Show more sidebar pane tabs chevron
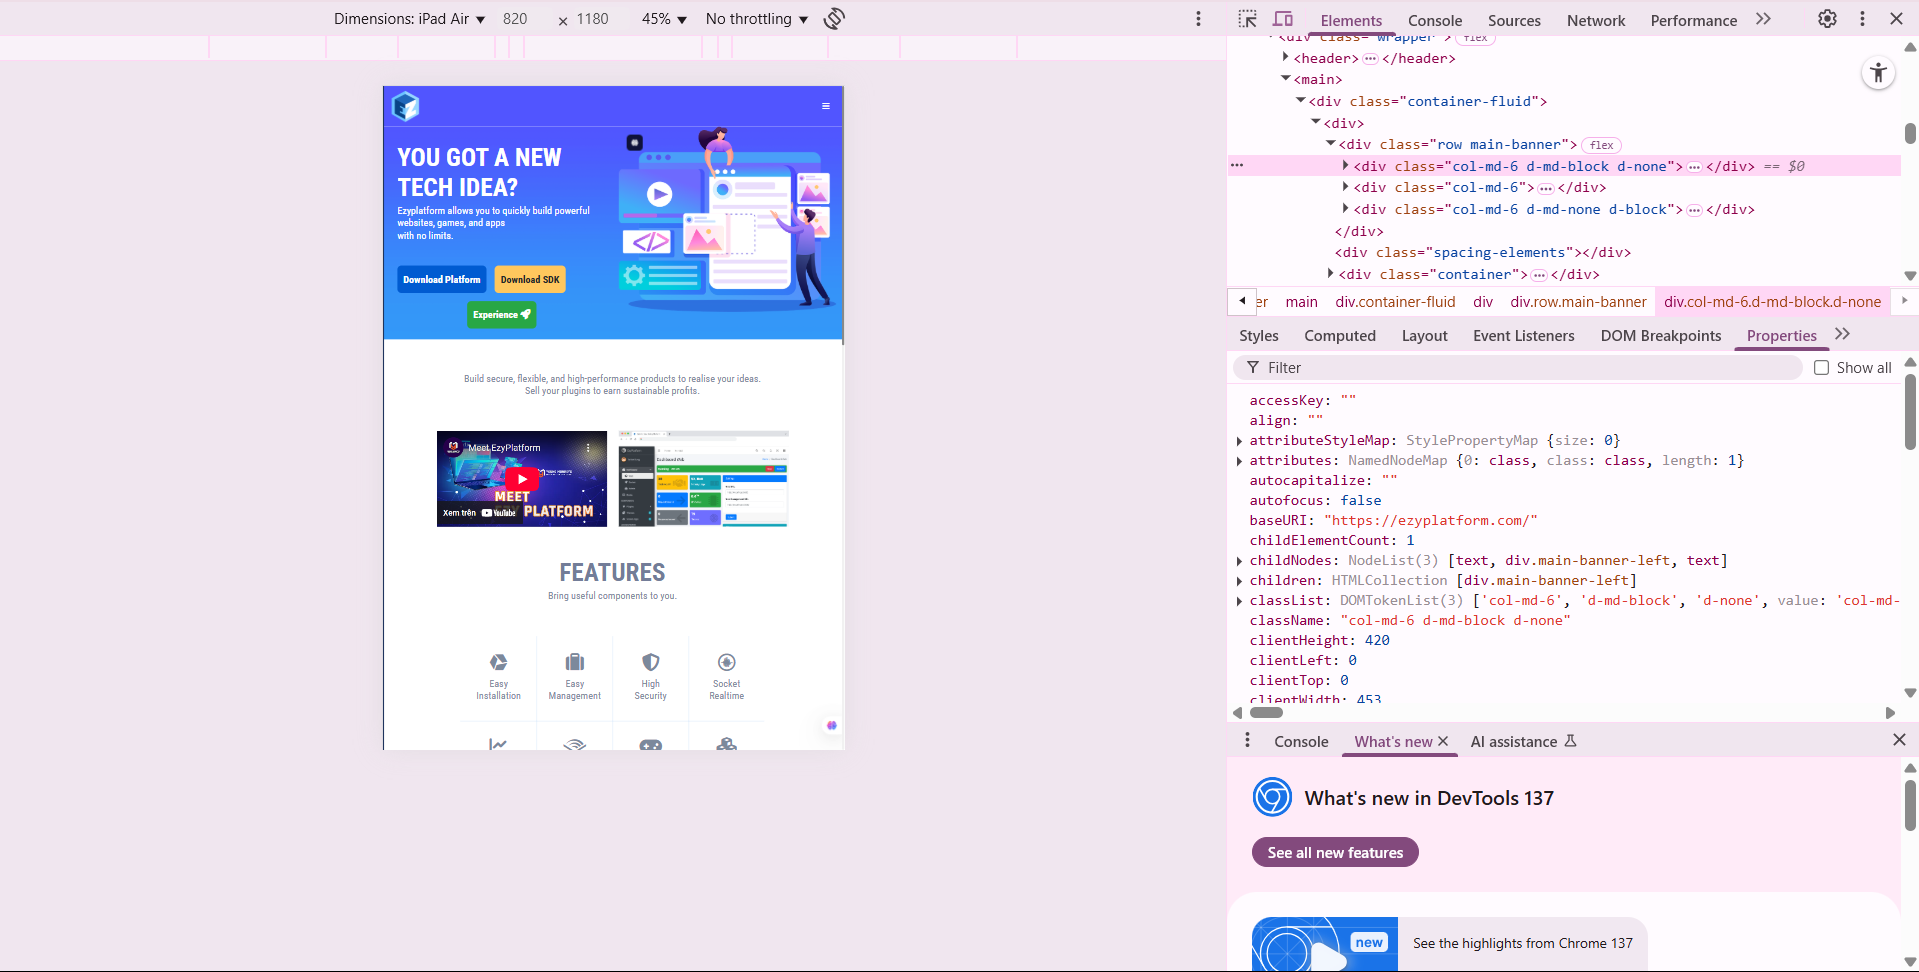1919x972 pixels. (x=1843, y=335)
